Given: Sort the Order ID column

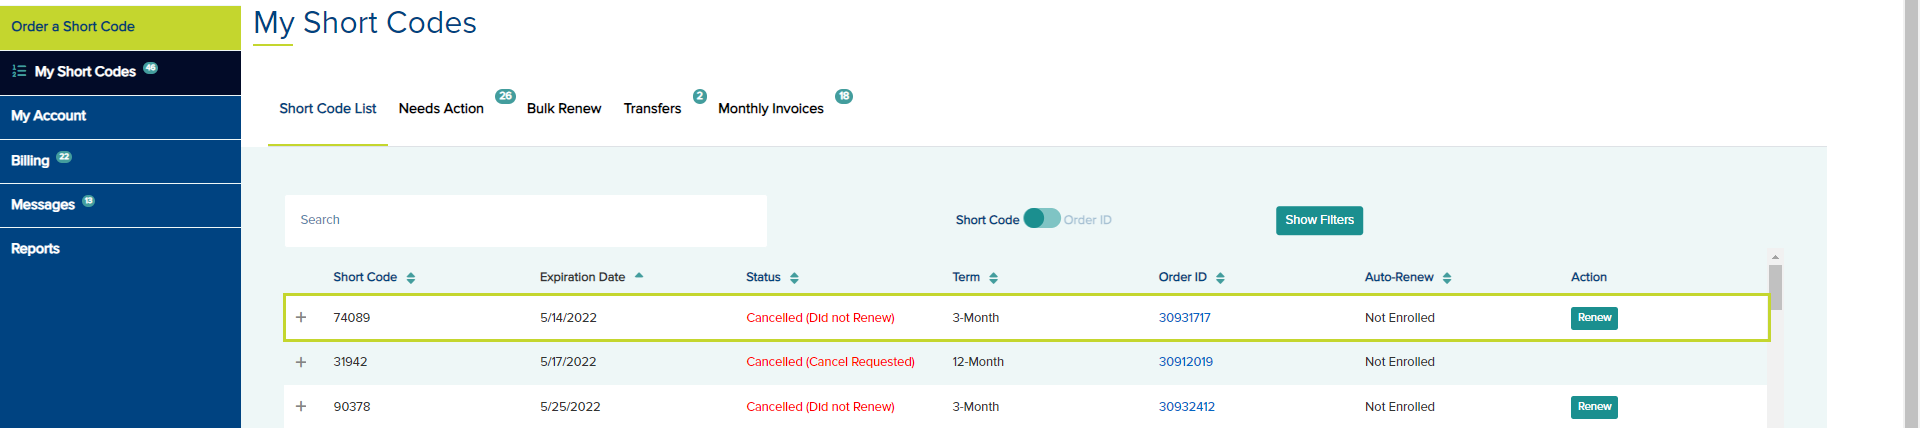Looking at the screenshot, I should pyautogui.click(x=1220, y=278).
